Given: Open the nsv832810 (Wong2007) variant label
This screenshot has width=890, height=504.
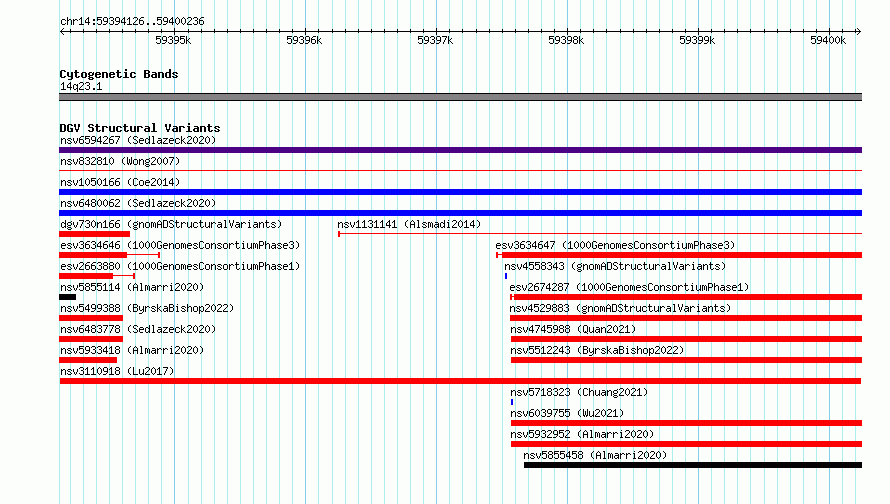Looking at the screenshot, I should click(x=120, y=161).
